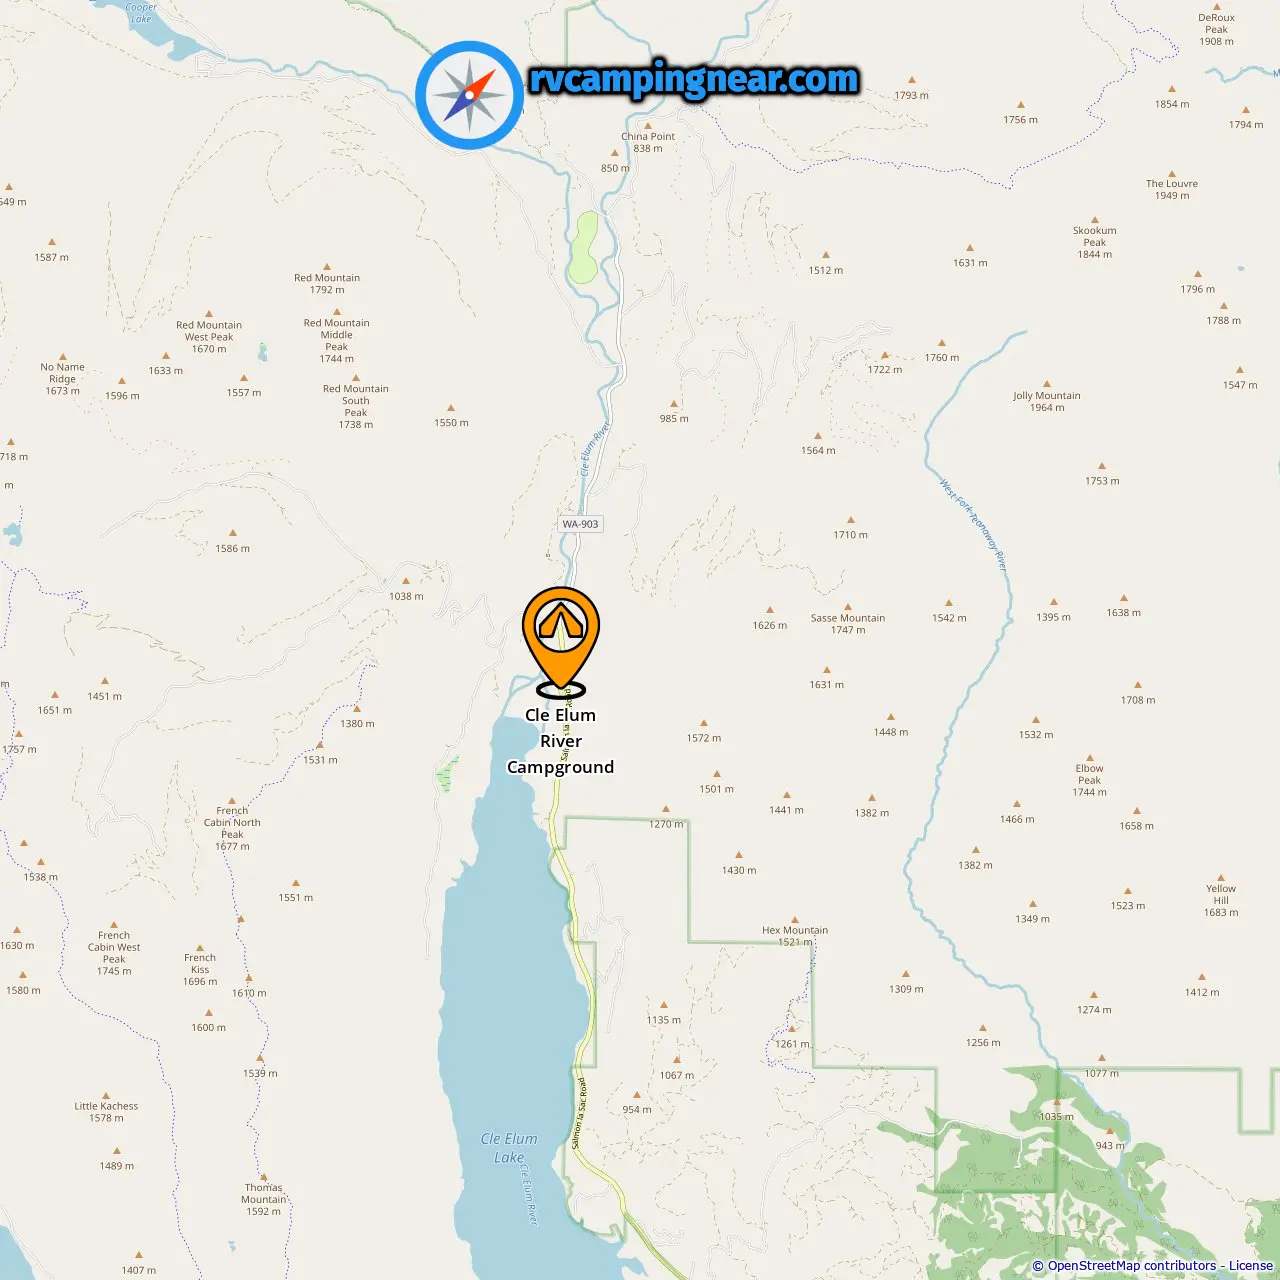Select the Cle Elum River Campground label

coord(560,741)
